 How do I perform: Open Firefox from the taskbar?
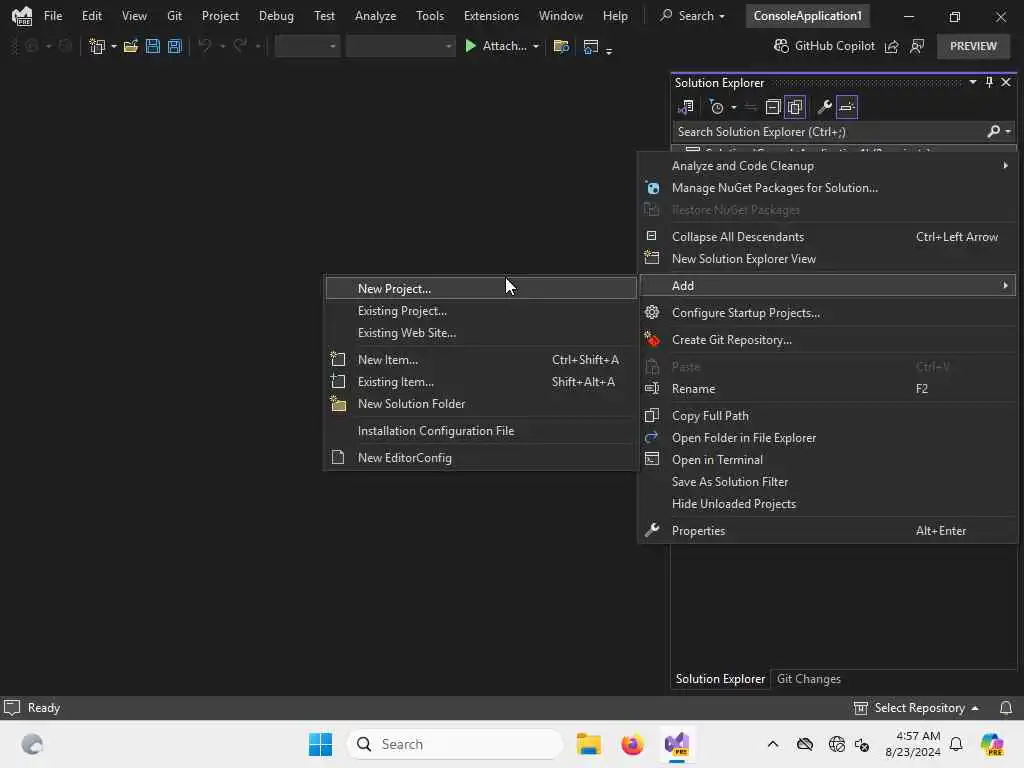point(632,744)
